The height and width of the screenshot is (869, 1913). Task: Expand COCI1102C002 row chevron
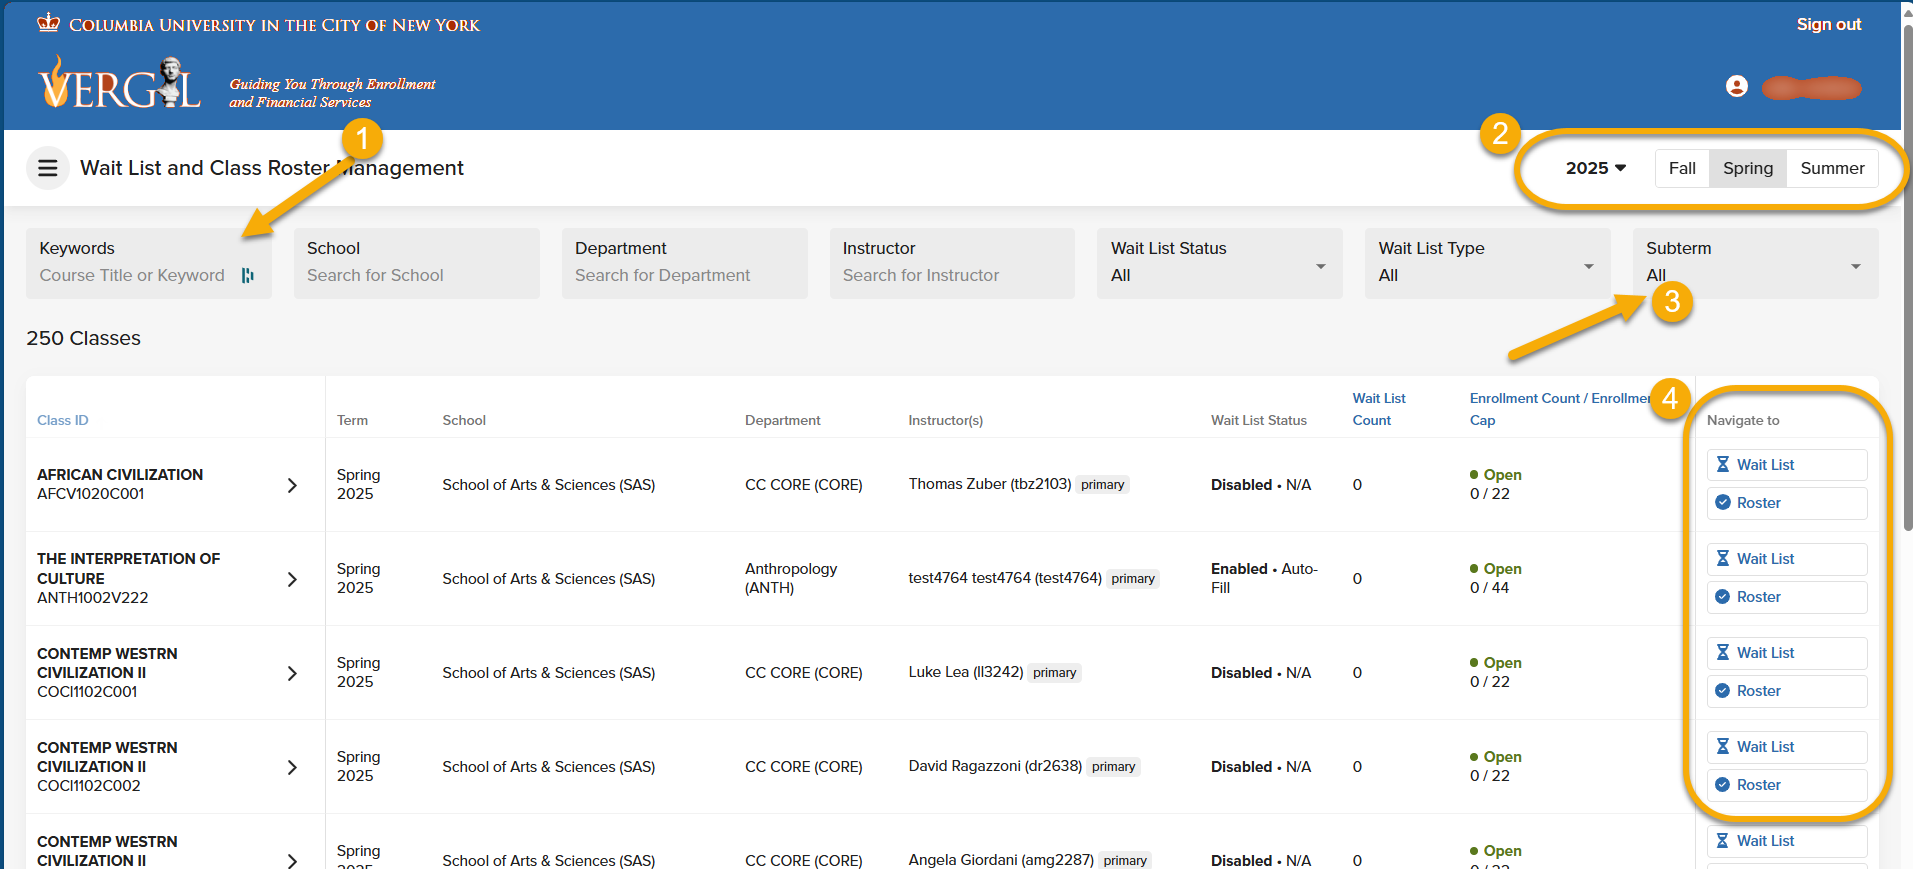tap(292, 767)
